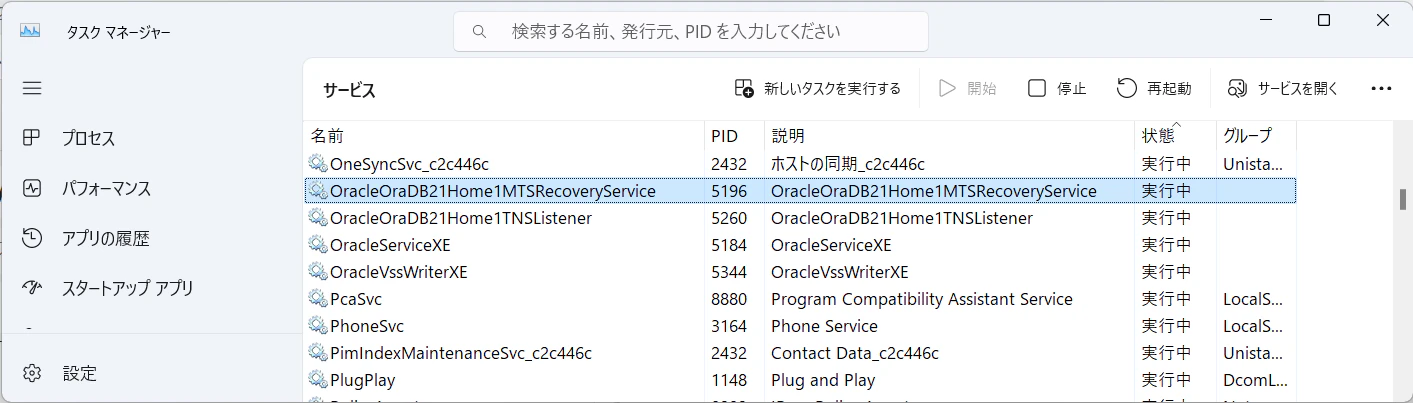This screenshot has width=1413, height=403.
Task: Click the スタートアップ アプリ gauge icon
Action: pyautogui.click(x=32, y=288)
